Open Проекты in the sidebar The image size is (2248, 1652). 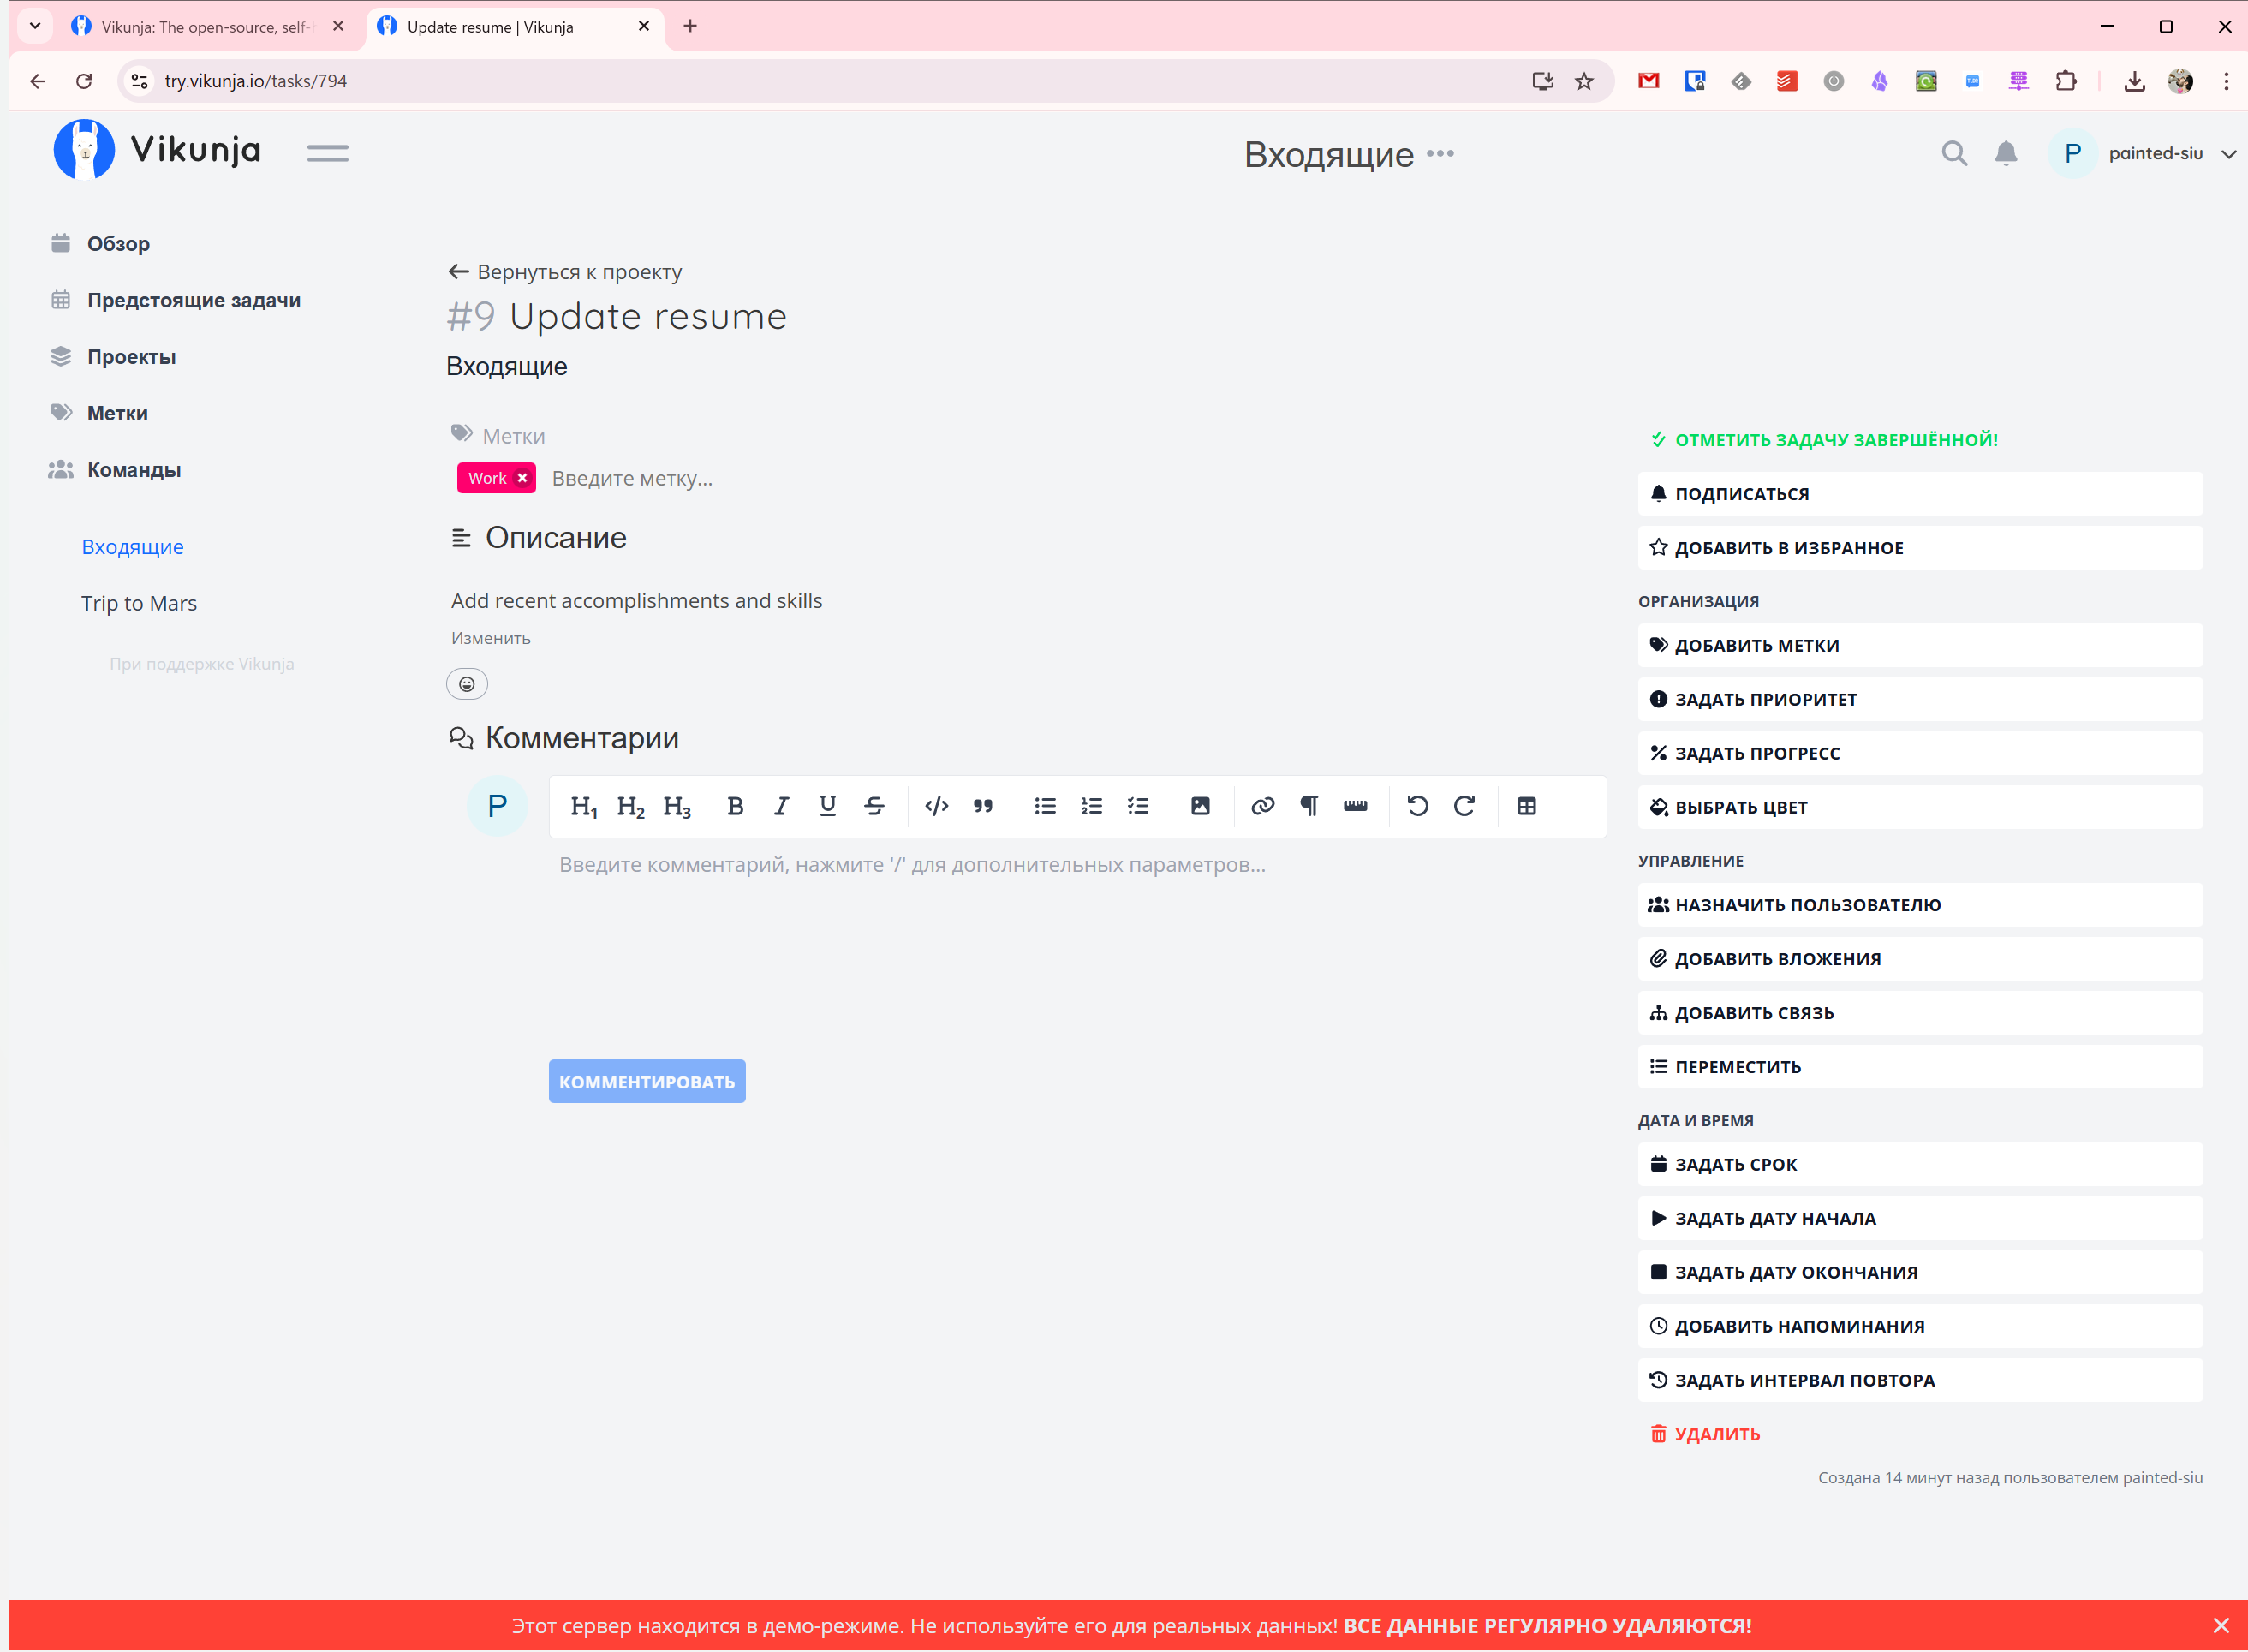(131, 357)
